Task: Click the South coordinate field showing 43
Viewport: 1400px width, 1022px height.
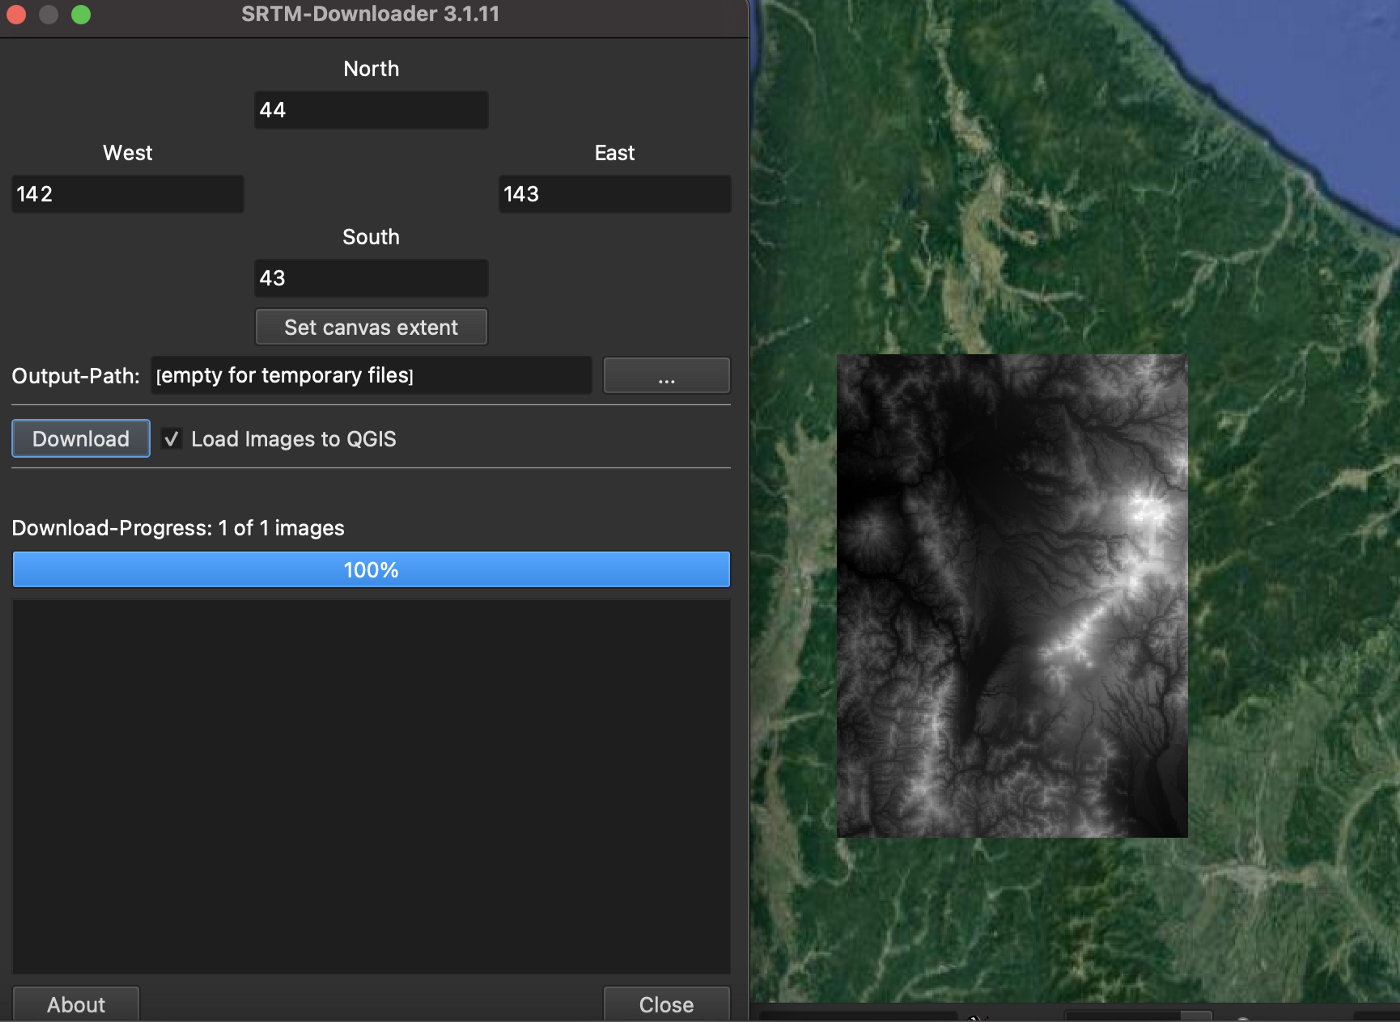Action: [x=371, y=278]
